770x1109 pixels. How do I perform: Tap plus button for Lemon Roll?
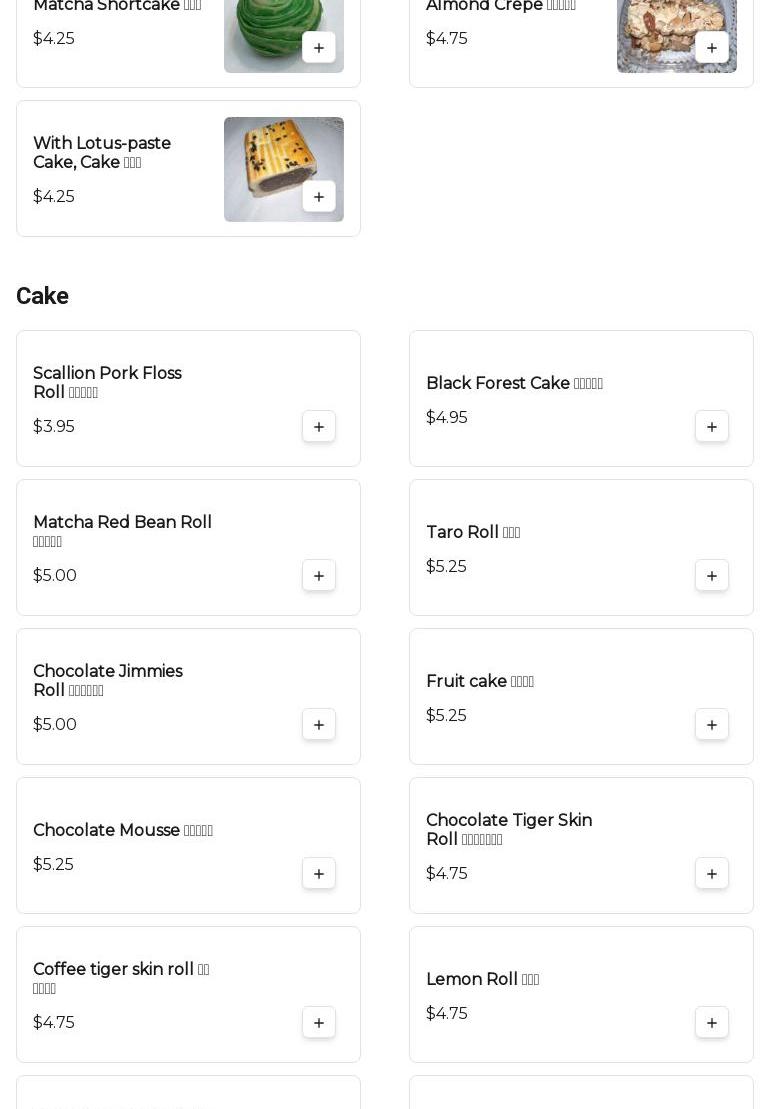tap(712, 1023)
